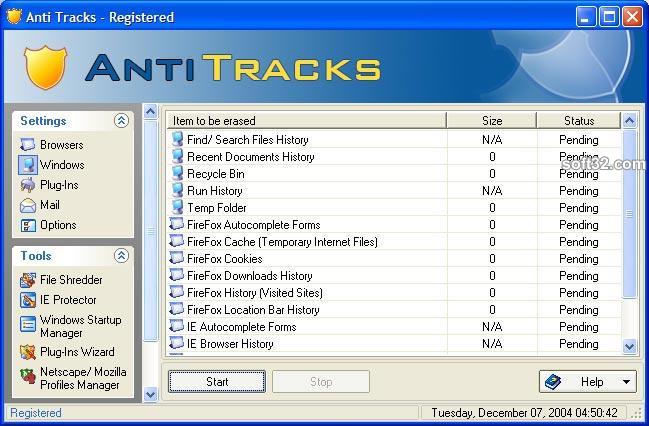This screenshot has width=649, height=426.
Task: Click the Recycle Bin row icon
Action: [177, 173]
